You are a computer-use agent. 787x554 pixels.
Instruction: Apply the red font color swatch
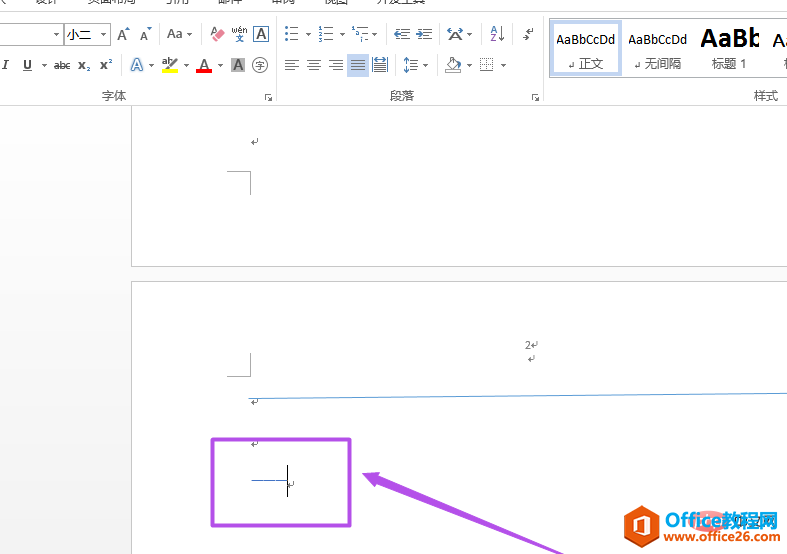tap(204, 65)
